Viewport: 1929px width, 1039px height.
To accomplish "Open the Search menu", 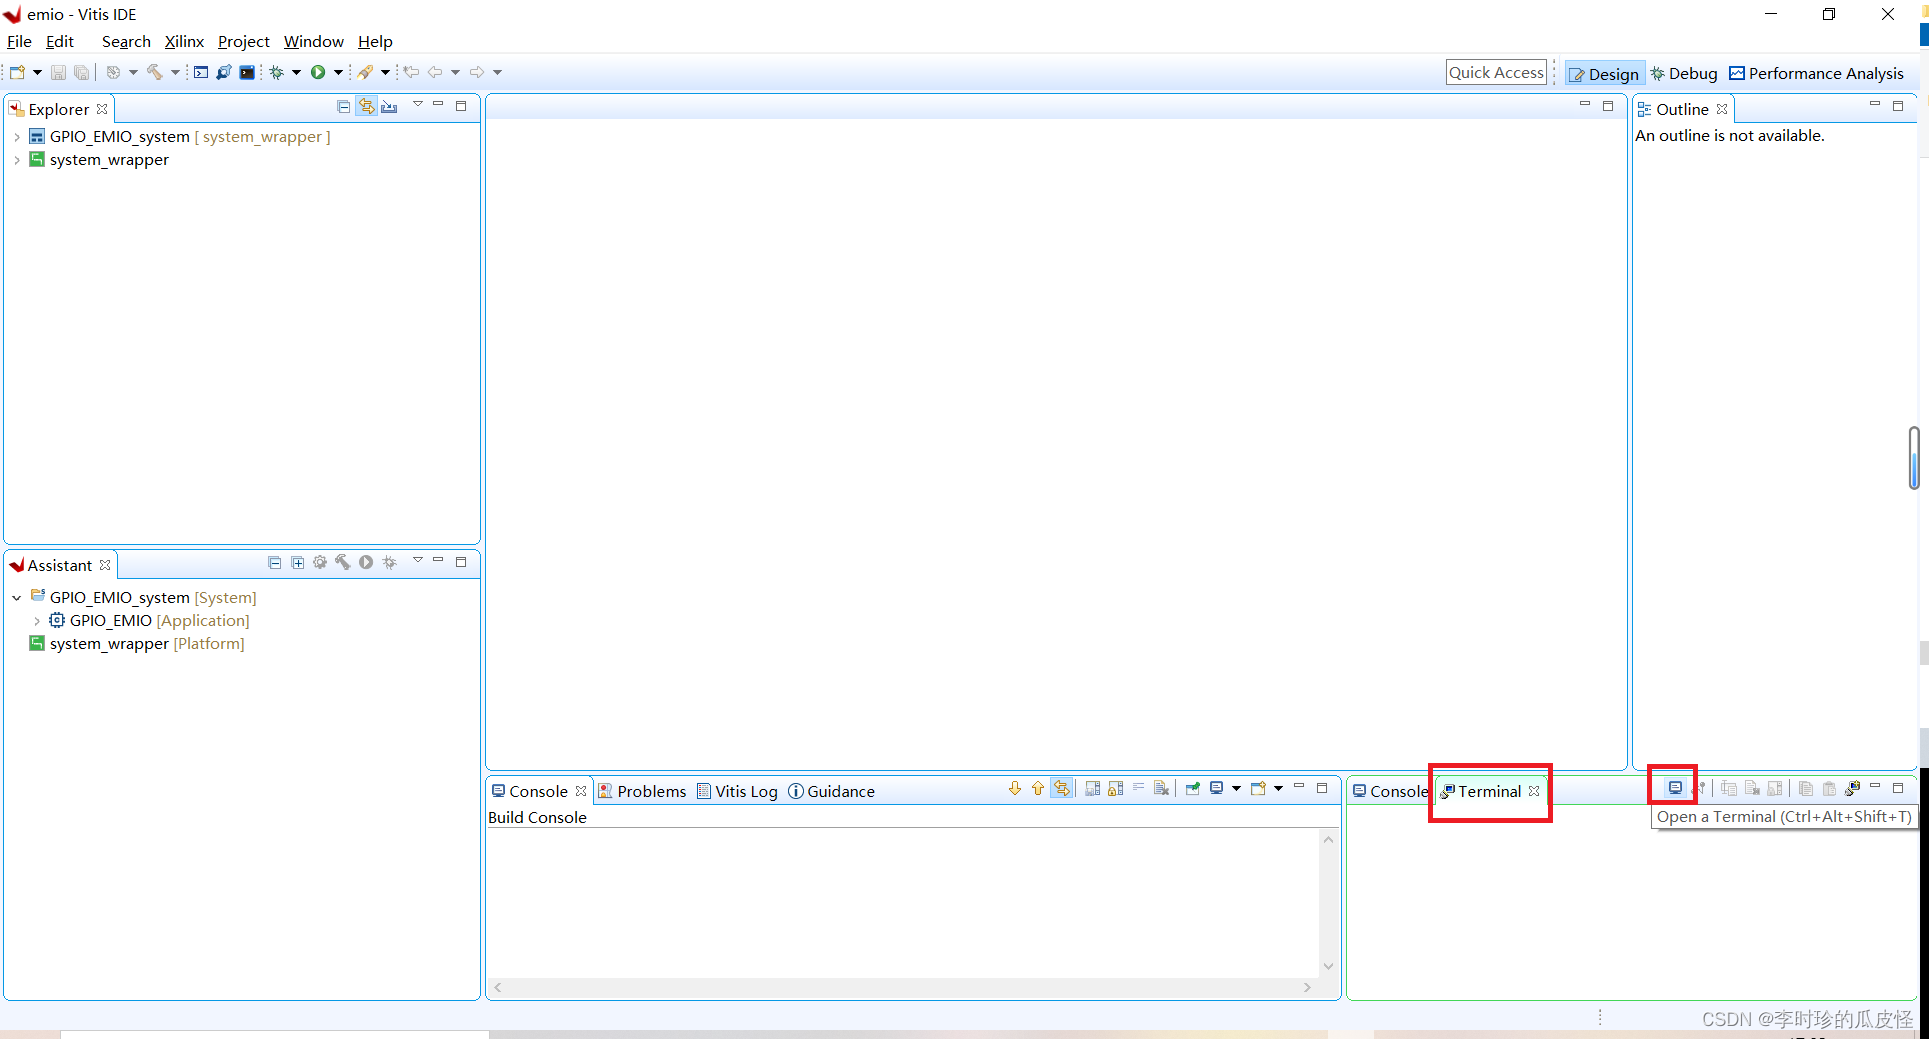I will click(126, 41).
